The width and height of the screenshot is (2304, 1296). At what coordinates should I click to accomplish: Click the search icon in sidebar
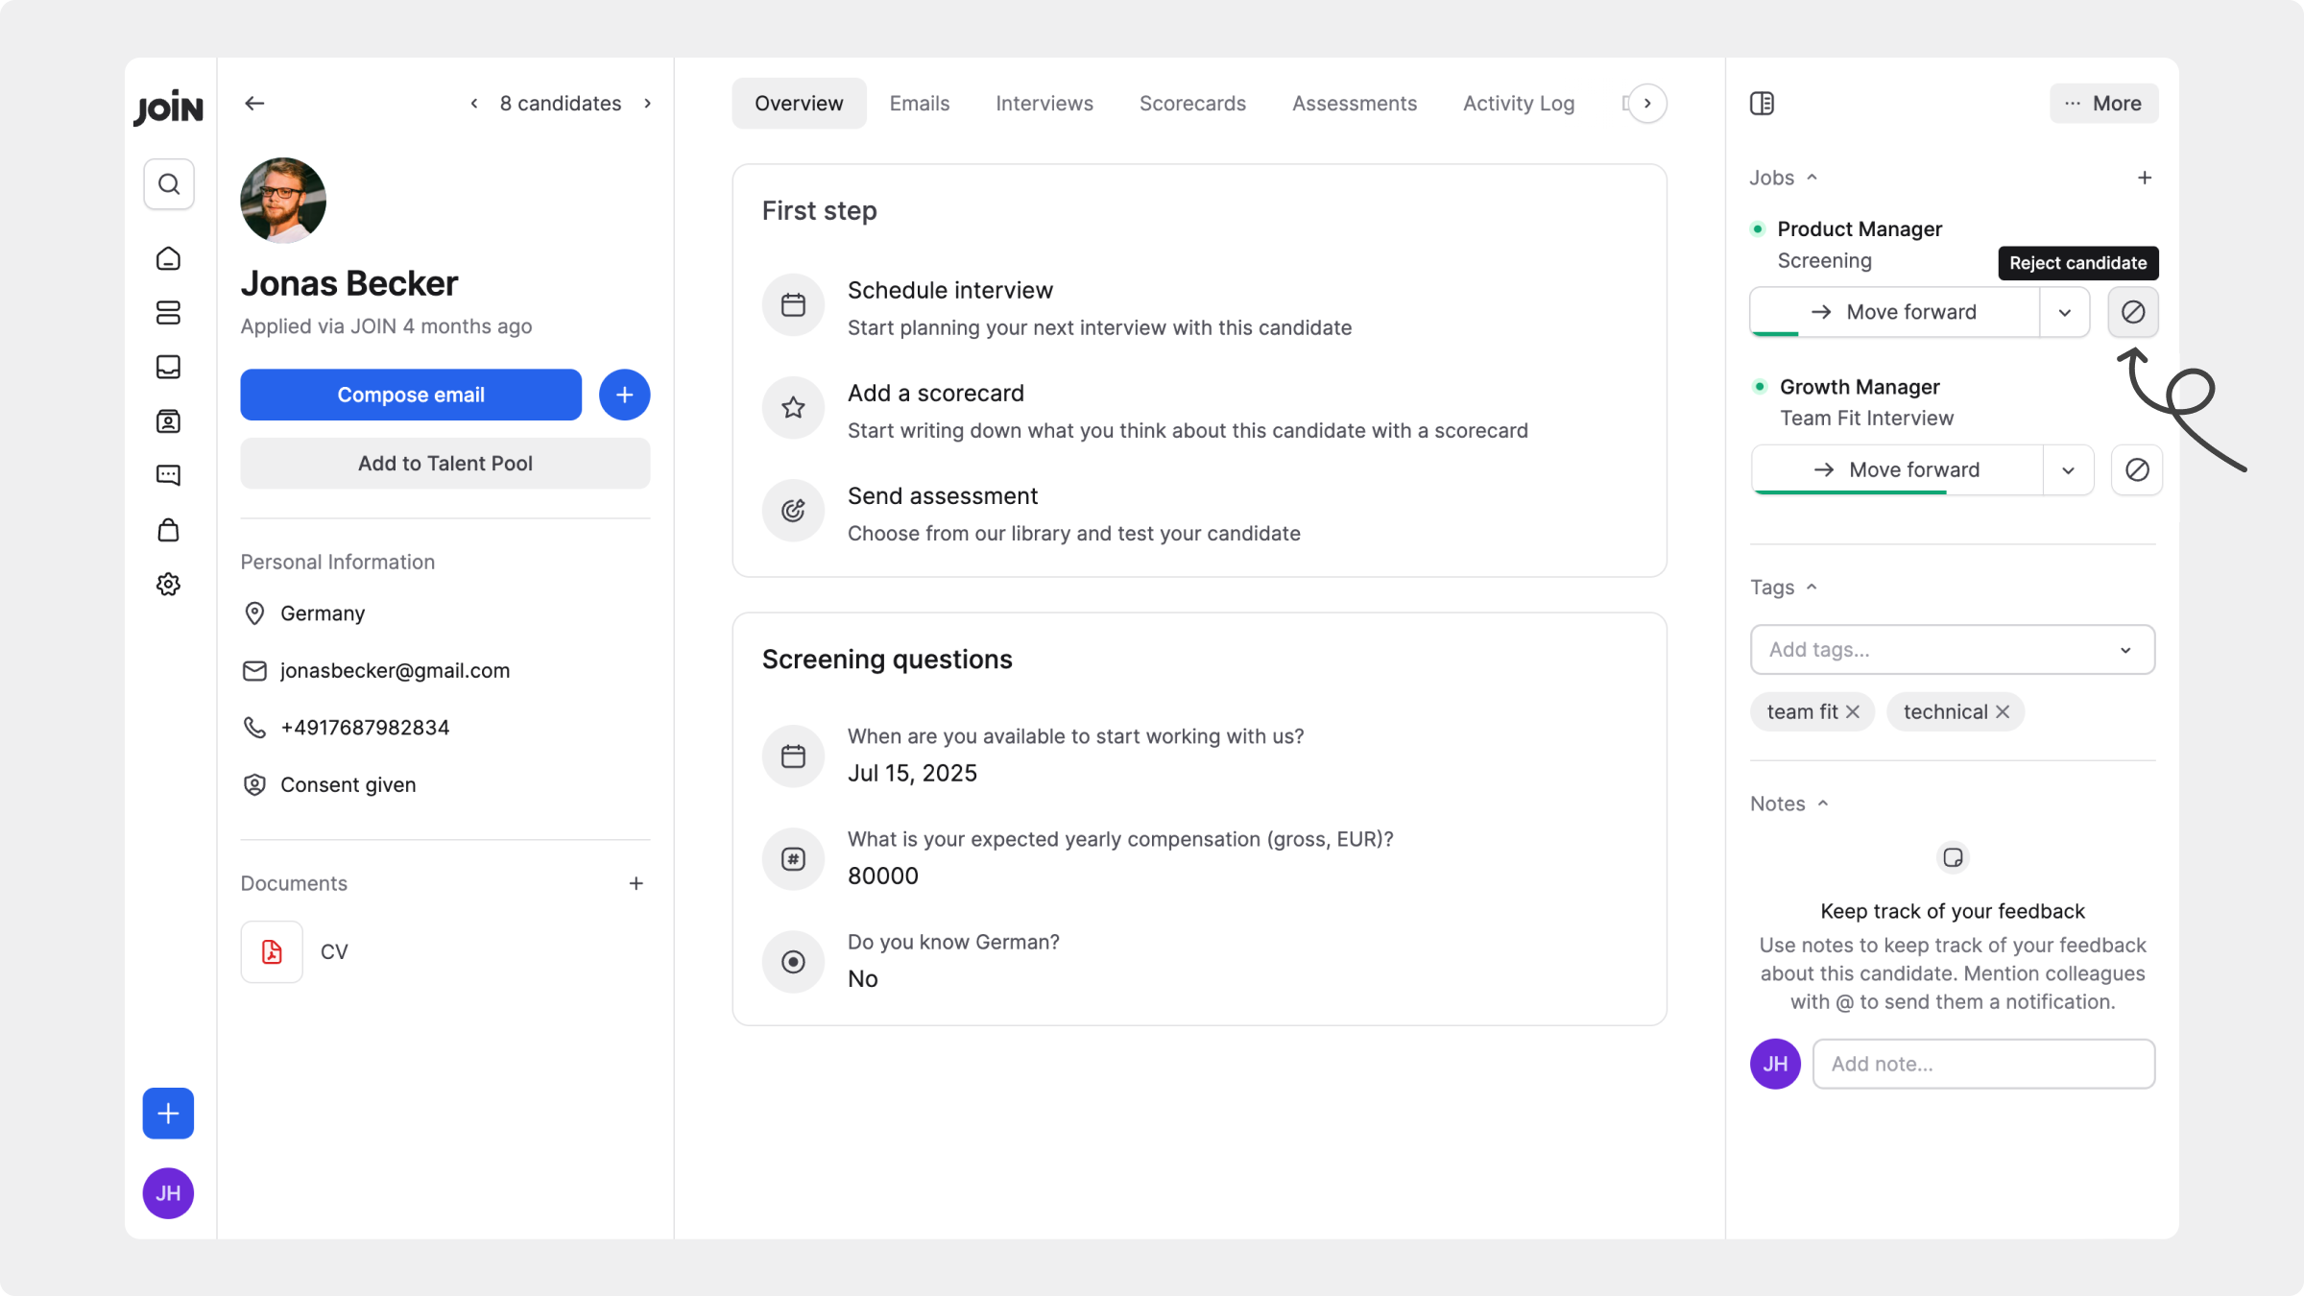click(168, 184)
